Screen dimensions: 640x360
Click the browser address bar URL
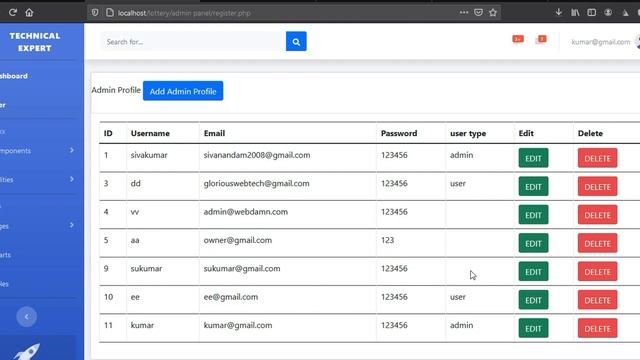point(184,13)
